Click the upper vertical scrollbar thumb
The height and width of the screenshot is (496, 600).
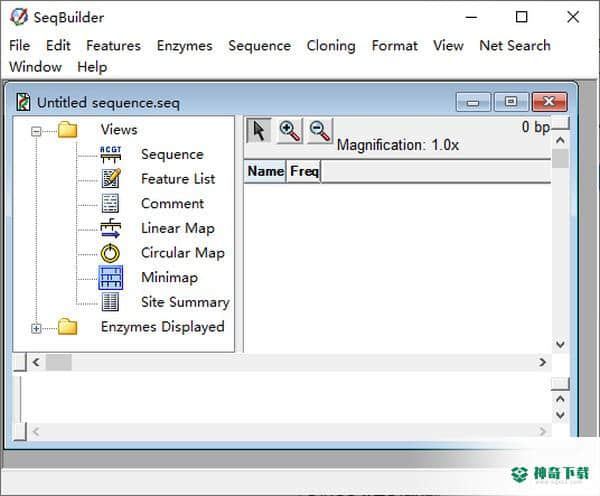click(x=560, y=158)
